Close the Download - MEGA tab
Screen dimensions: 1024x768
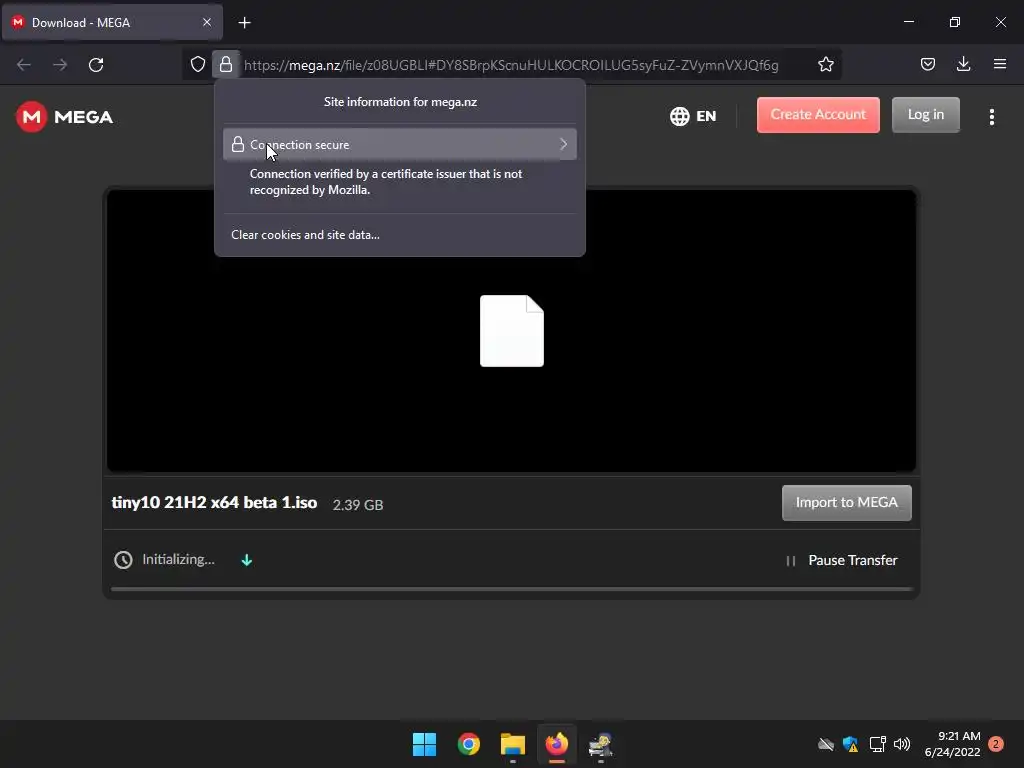(206, 22)
